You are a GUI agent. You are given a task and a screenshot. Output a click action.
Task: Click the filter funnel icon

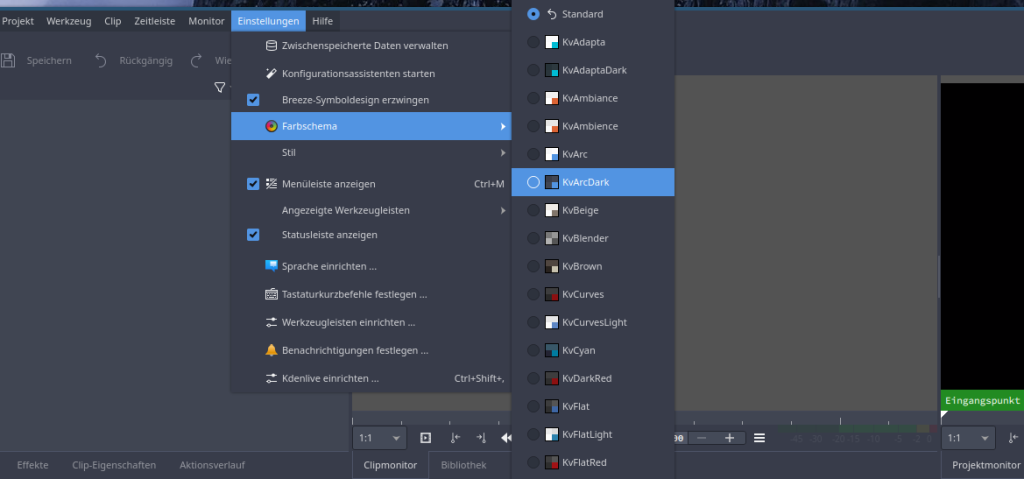219,88
